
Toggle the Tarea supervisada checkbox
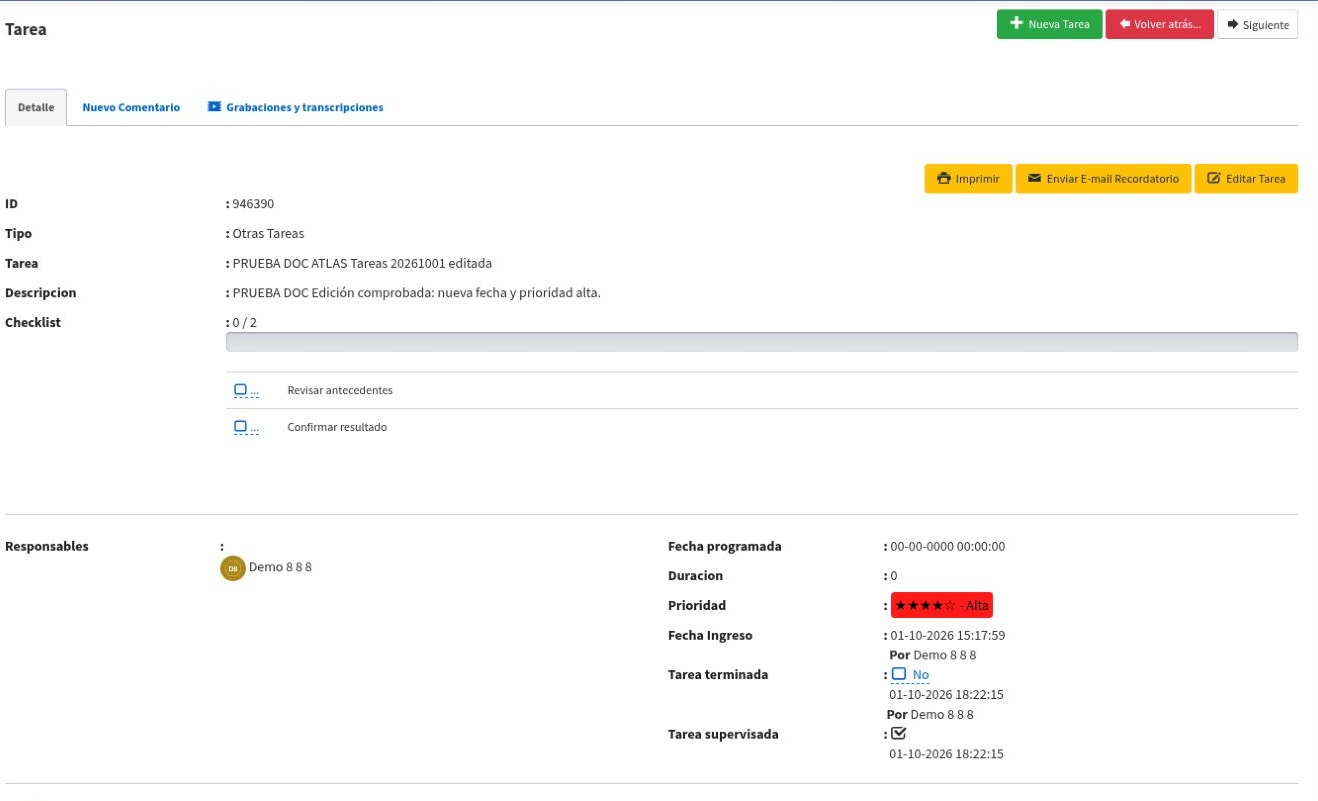coord(898,733)
